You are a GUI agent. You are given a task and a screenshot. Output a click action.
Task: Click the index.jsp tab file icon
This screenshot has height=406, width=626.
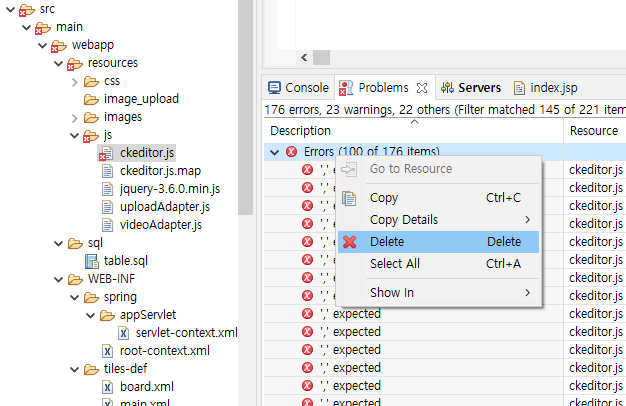pos(519,88)
